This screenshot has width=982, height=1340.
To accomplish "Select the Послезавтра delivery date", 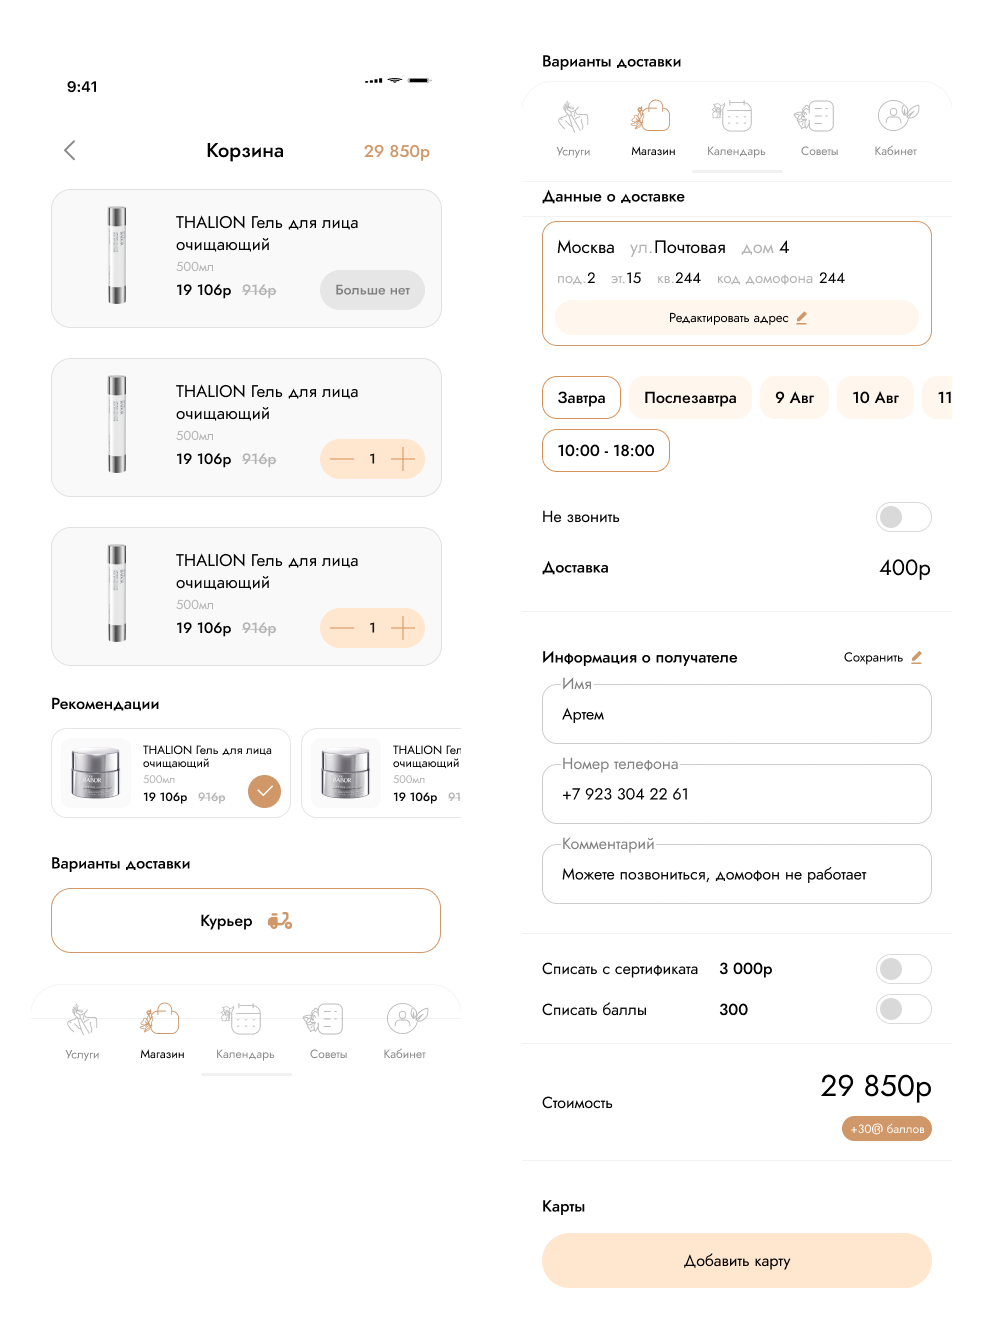I will (690, 398).
